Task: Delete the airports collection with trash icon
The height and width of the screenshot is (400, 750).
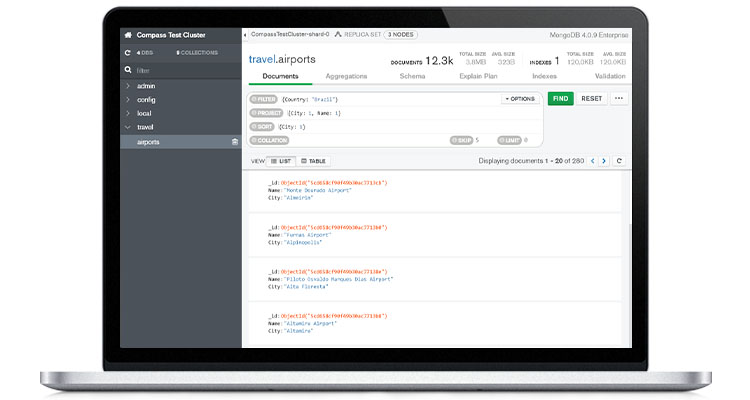Action: click(x=235, y=142)
